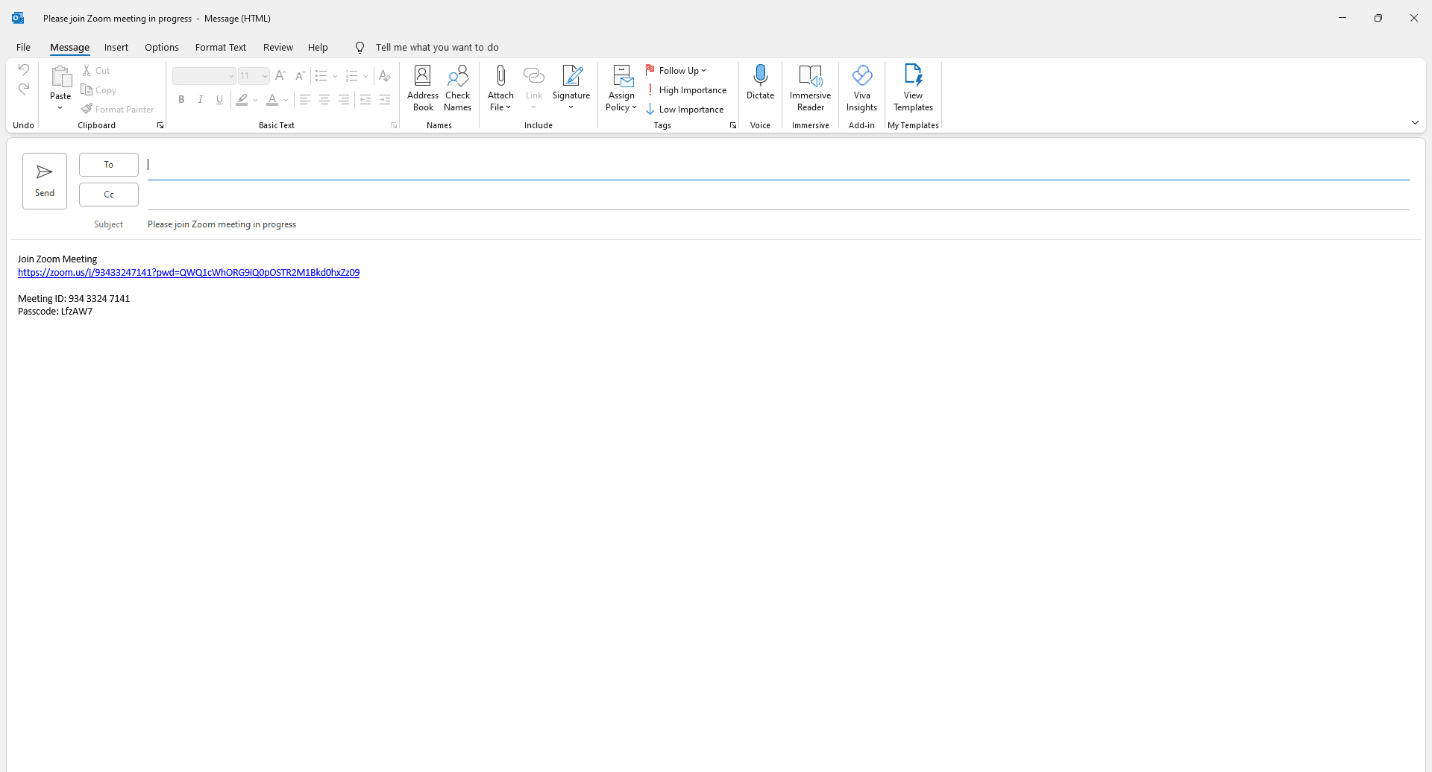Toggle Bold formatting
Image resolution: width=1432 pixels, height=772 pixels.
pyautogui.click(x=181, y=100)
